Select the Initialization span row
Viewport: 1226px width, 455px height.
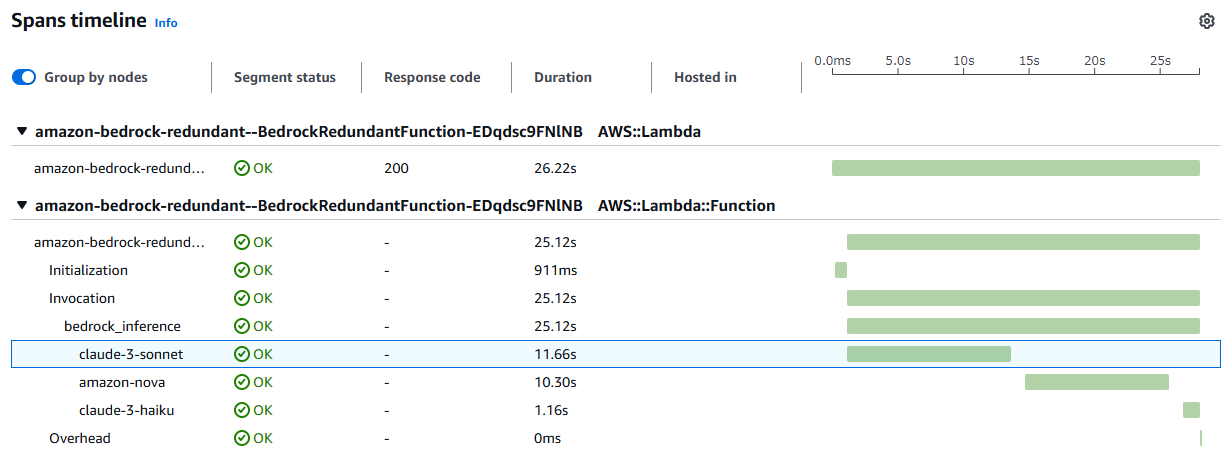pyautogui.click(x=88, y=270)
